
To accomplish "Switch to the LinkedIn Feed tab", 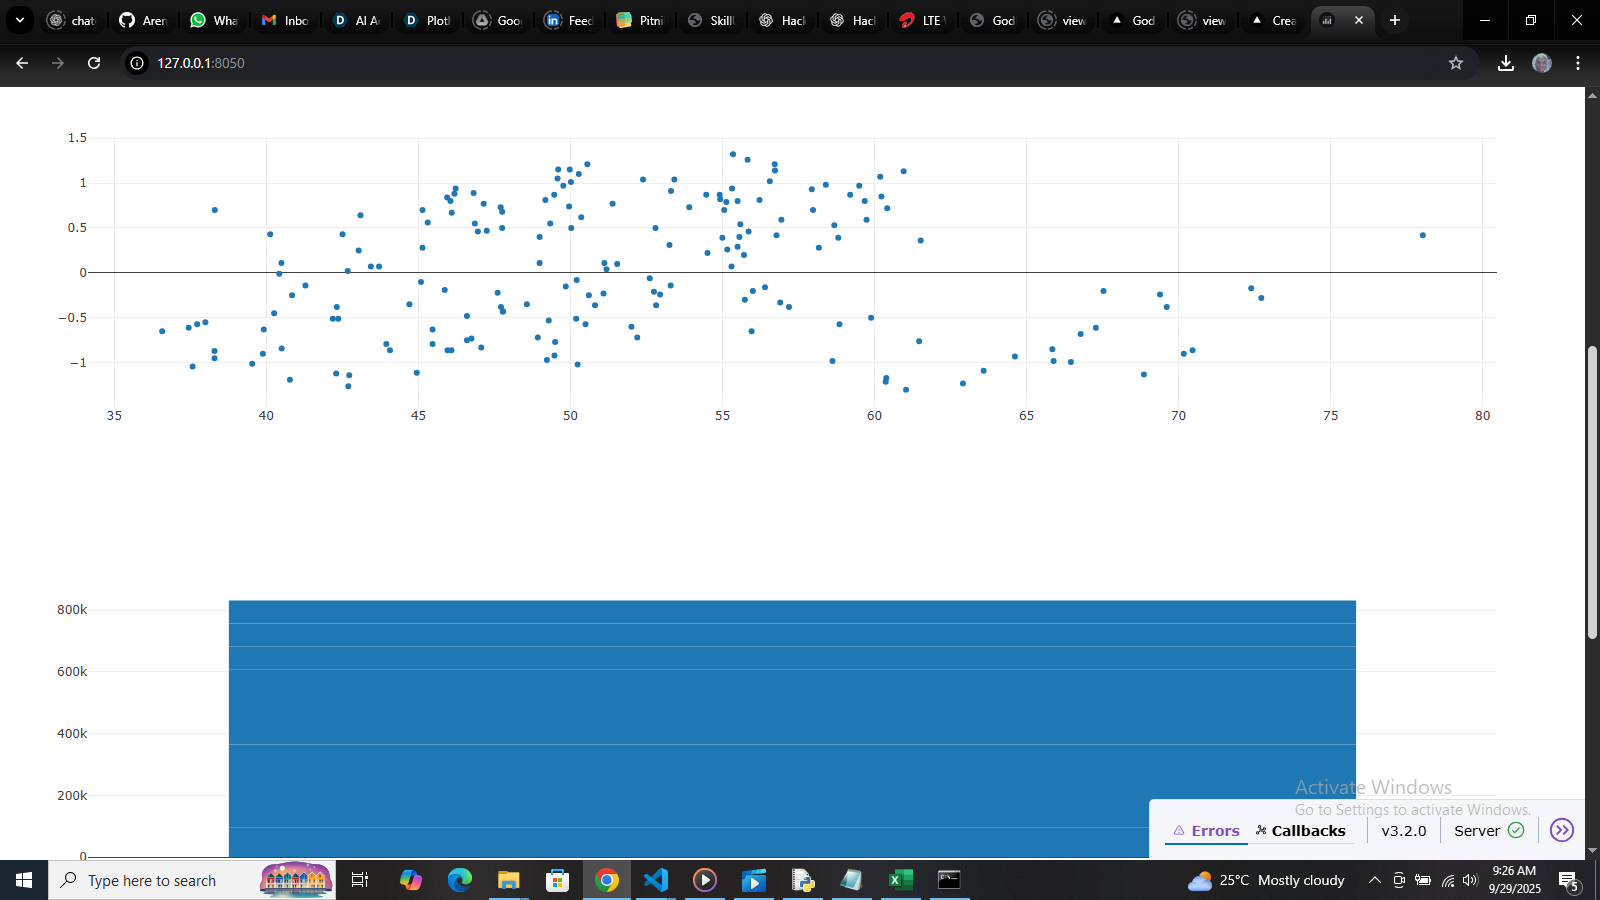I will pos(569,20).
